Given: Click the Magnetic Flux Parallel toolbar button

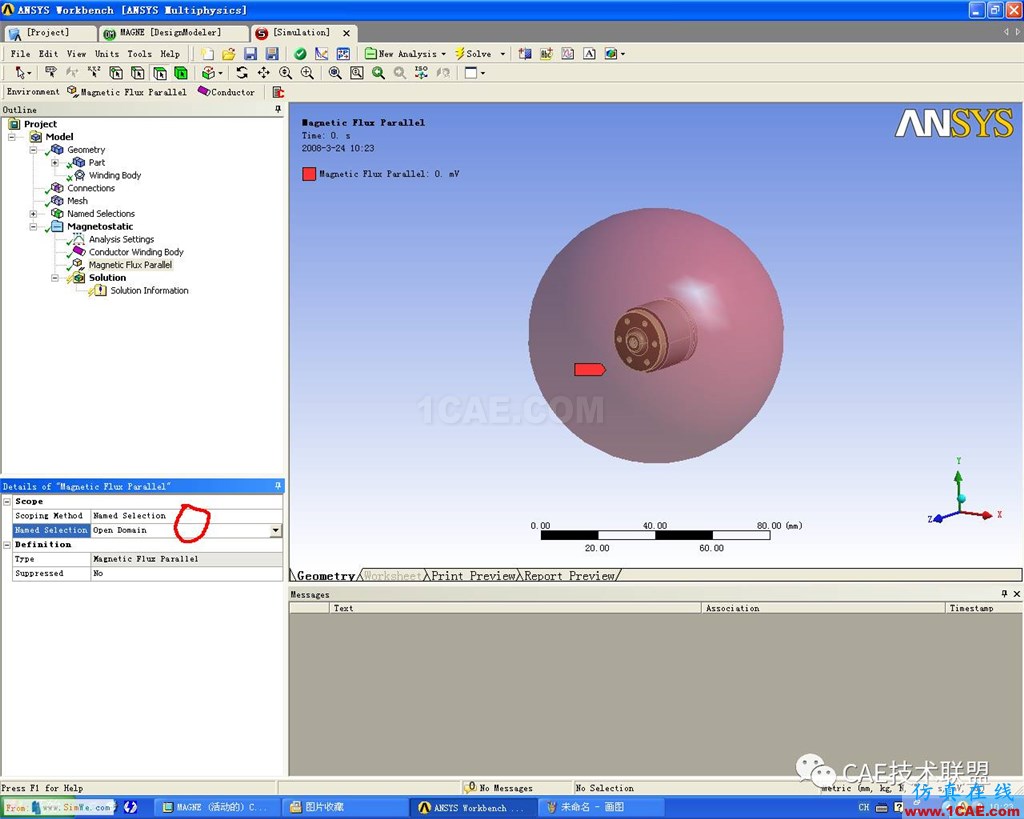Looking at the screenshot, I should pyautogui.click(x=127, y=92).
